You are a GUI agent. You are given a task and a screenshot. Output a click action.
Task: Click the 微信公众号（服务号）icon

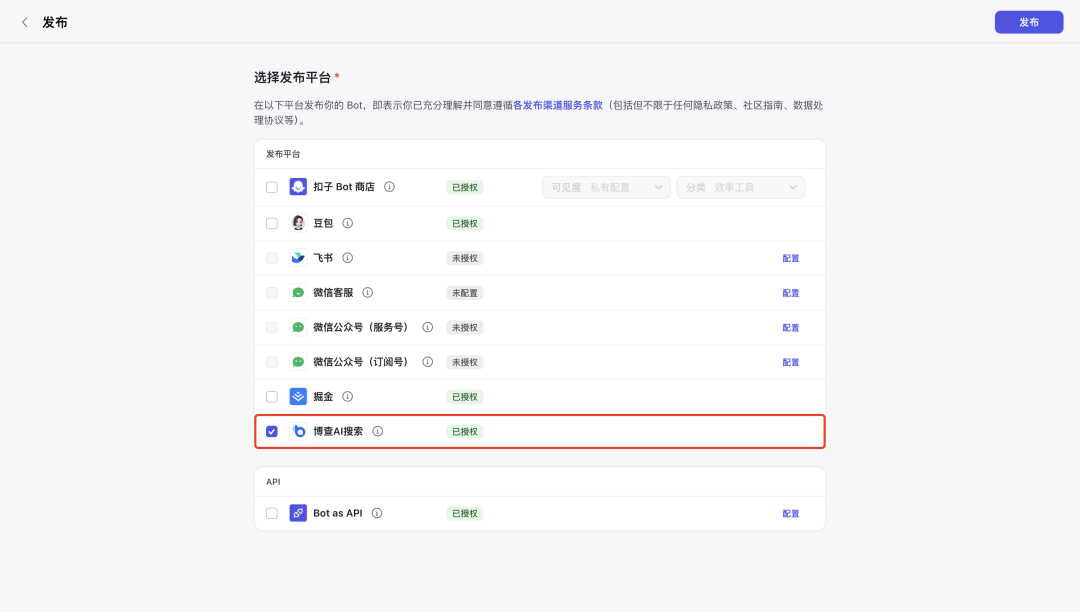(298, 327)
